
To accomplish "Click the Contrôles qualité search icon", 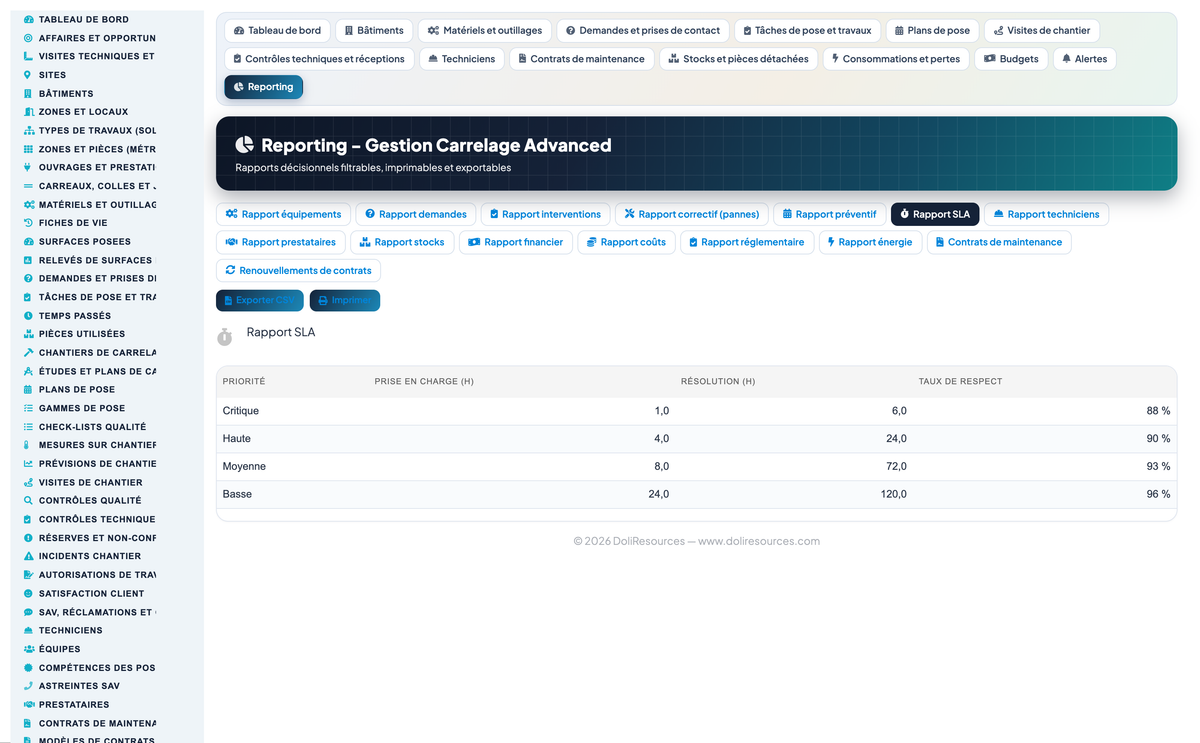I will click(28, 501).
